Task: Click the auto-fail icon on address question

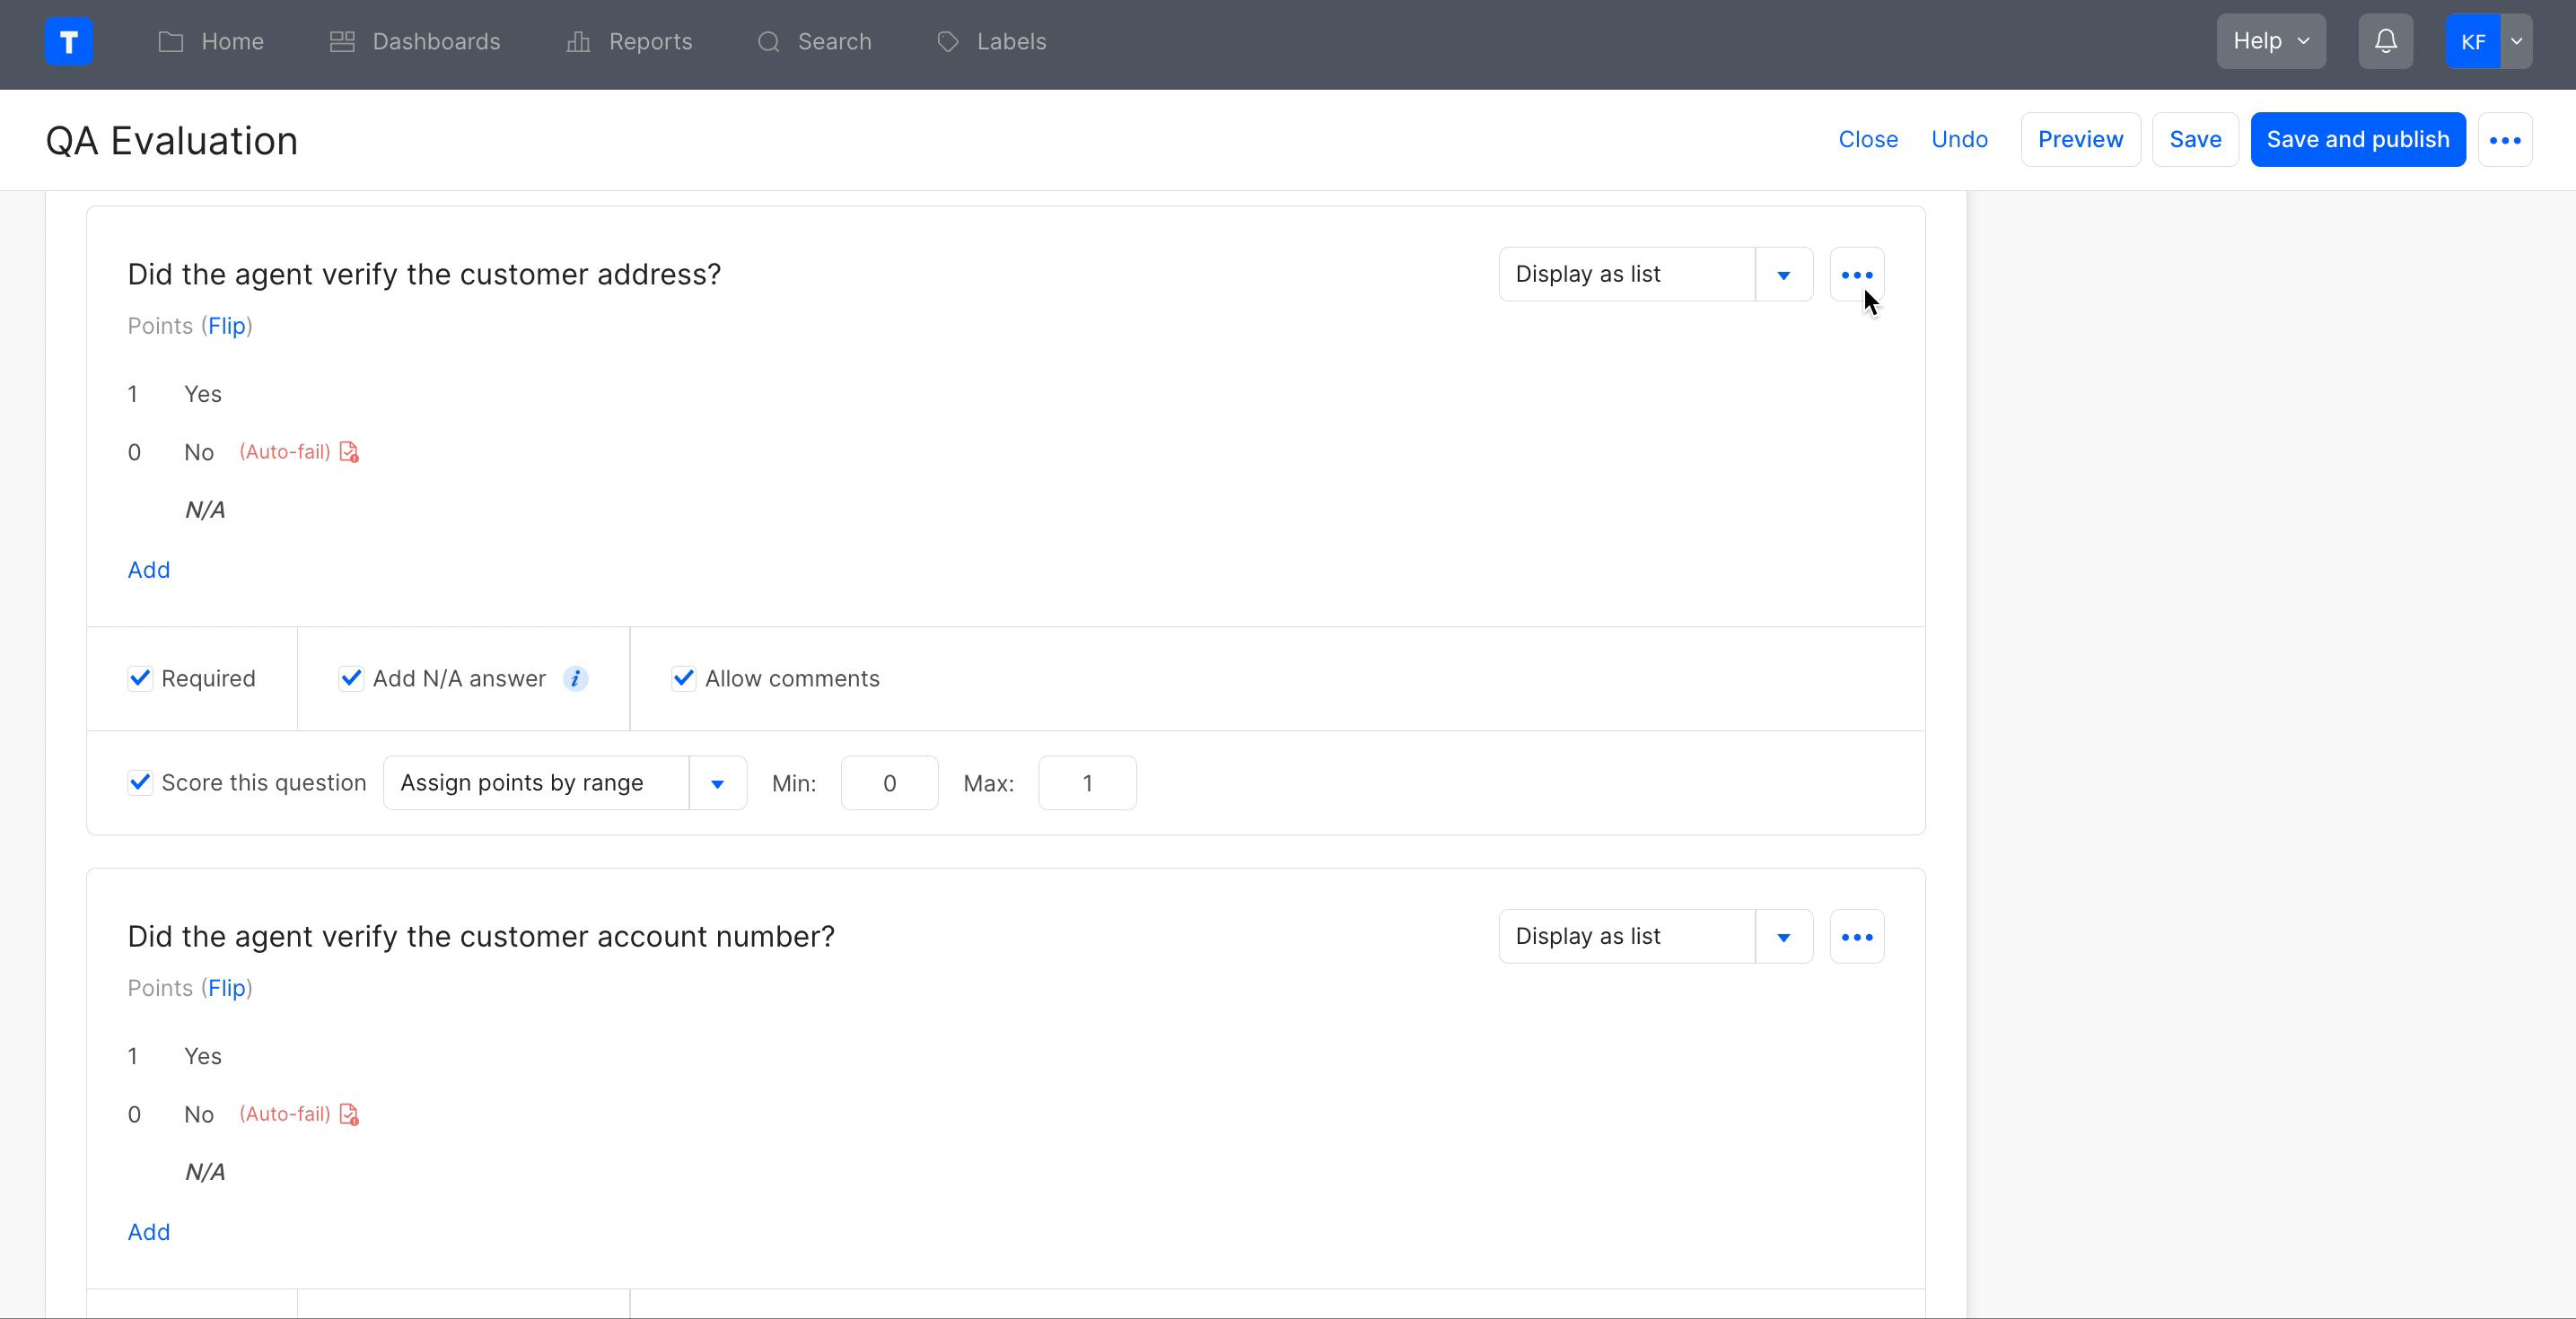Action: point(349,452)
